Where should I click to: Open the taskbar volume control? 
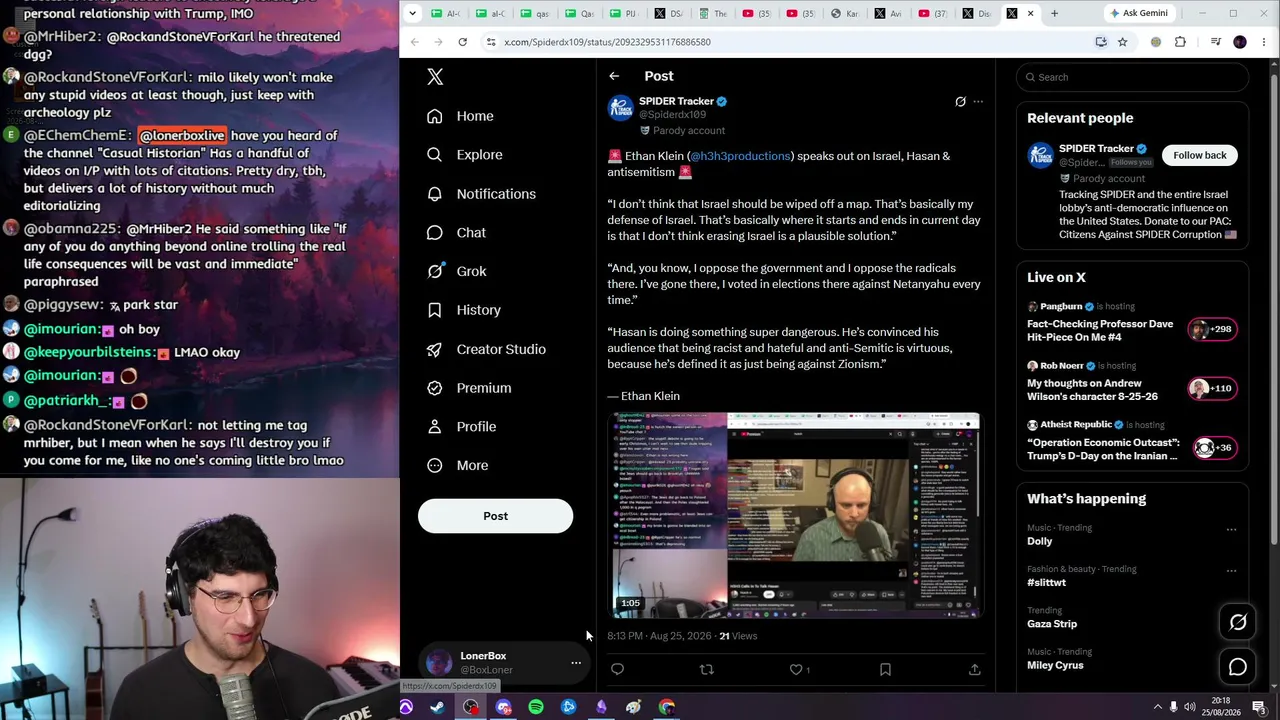[x=1190, y=707]
